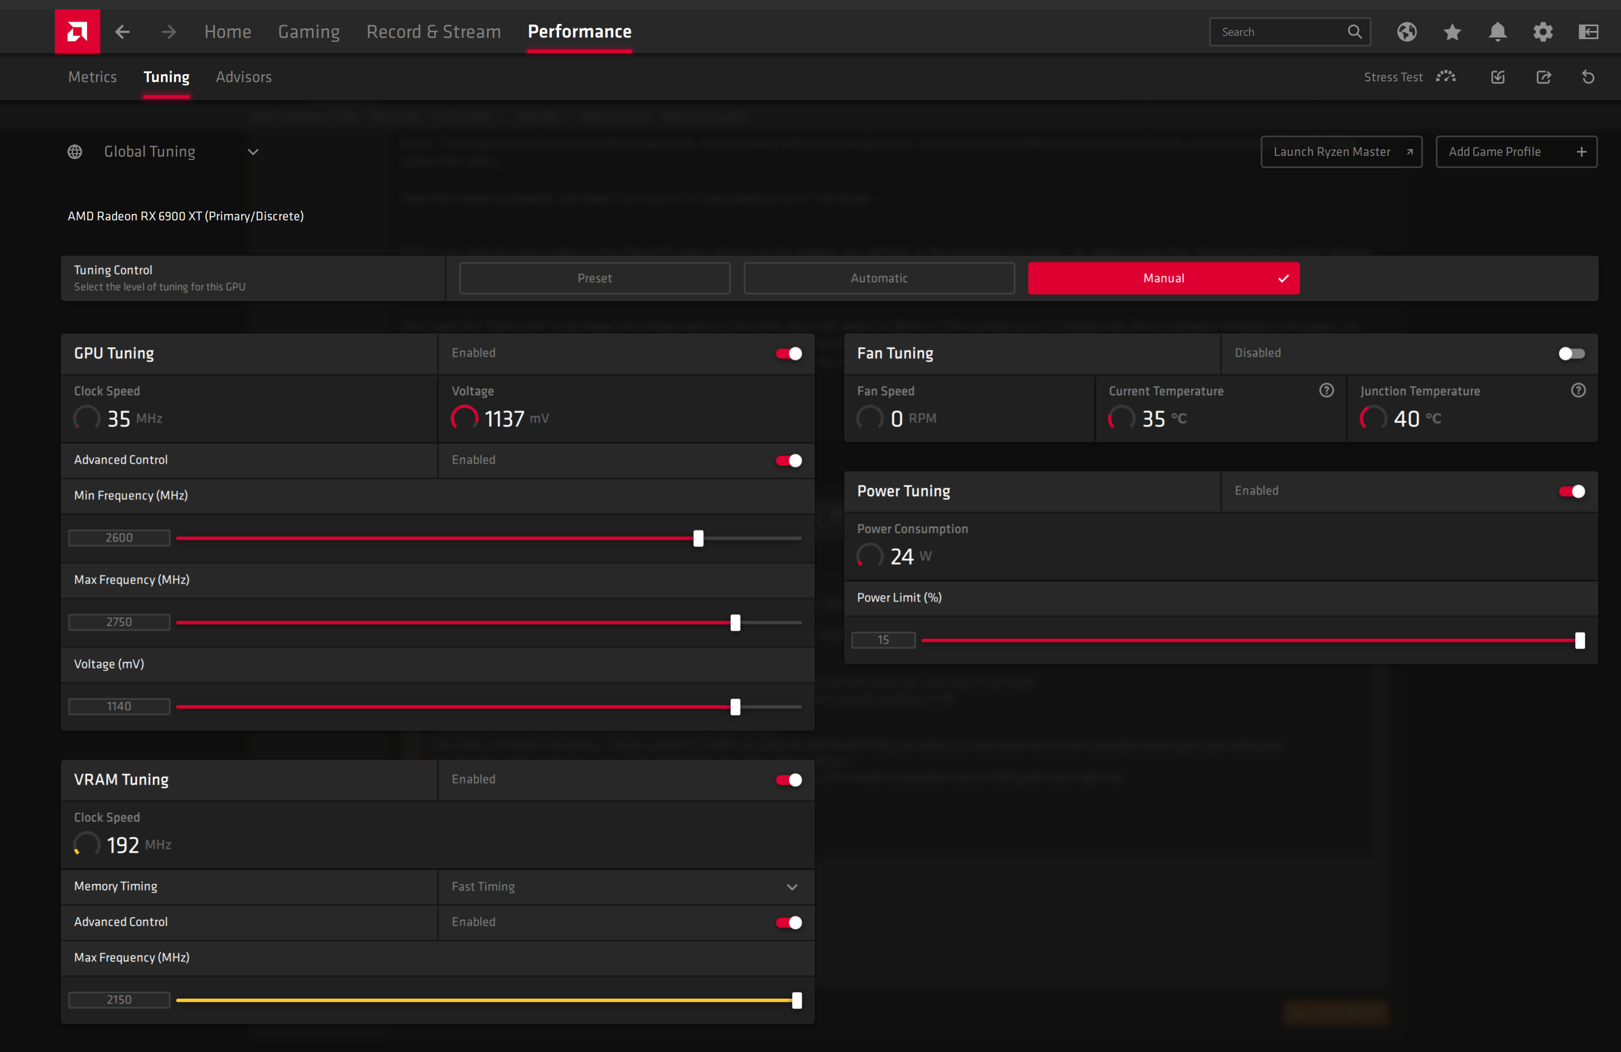The height and width of the screenshot is (1052, 1621).
Task: Click the Global Tuning globe icon
Action: (75, 152)
